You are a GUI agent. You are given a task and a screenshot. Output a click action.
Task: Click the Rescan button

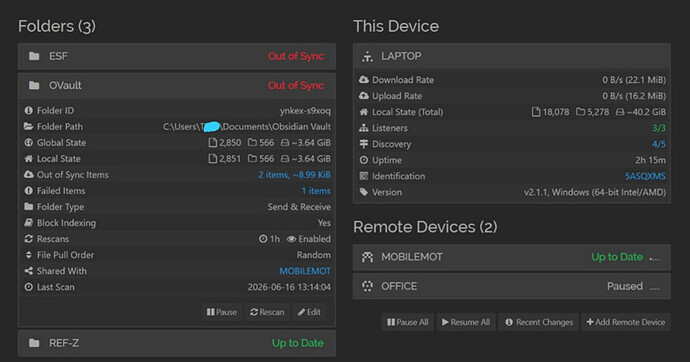coord(267,312)
